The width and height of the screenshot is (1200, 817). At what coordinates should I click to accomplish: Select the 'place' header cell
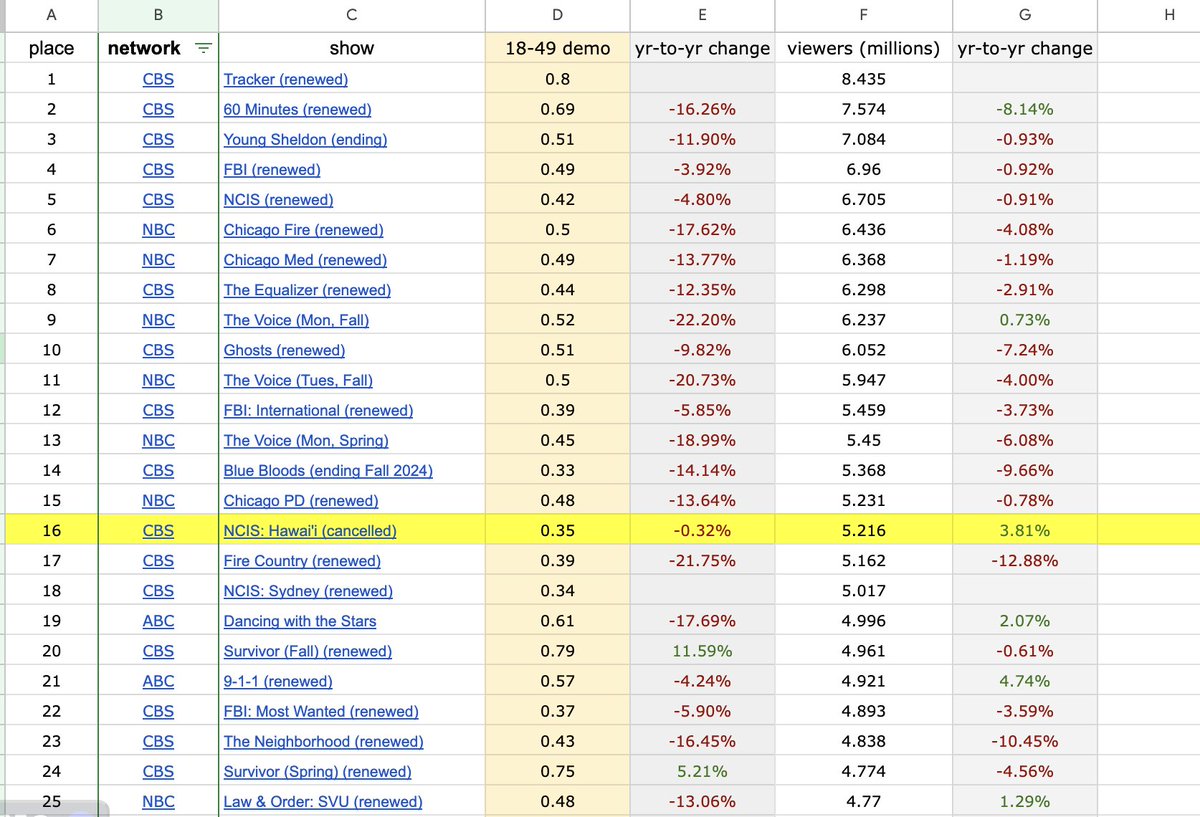[x=50, y=48]
